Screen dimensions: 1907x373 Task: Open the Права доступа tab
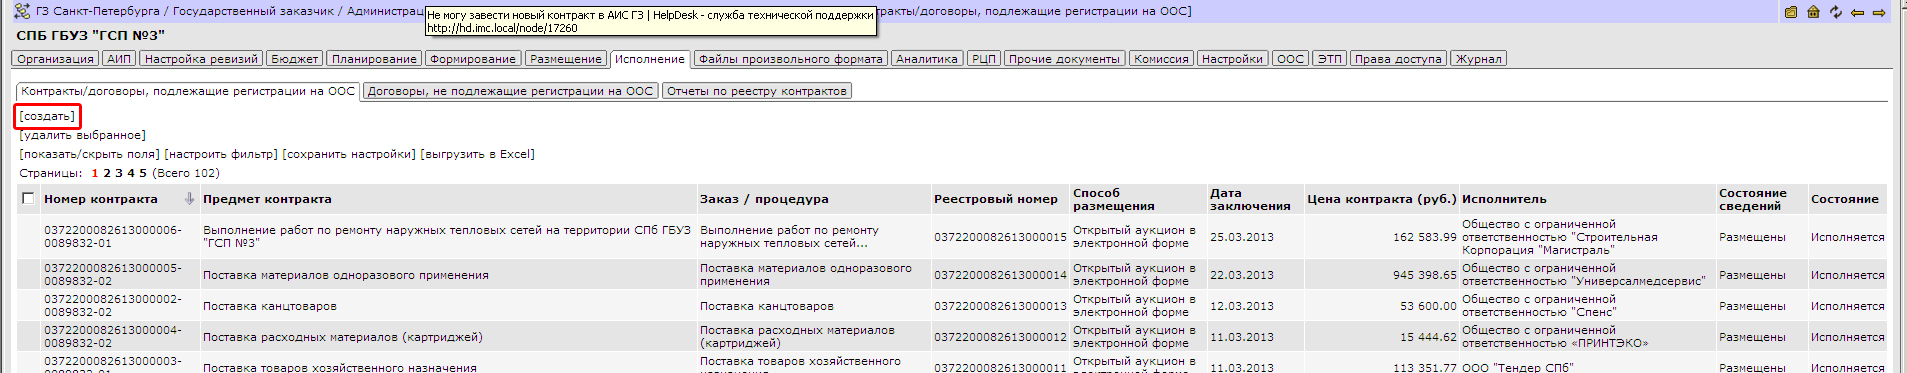click(1398, 59)
